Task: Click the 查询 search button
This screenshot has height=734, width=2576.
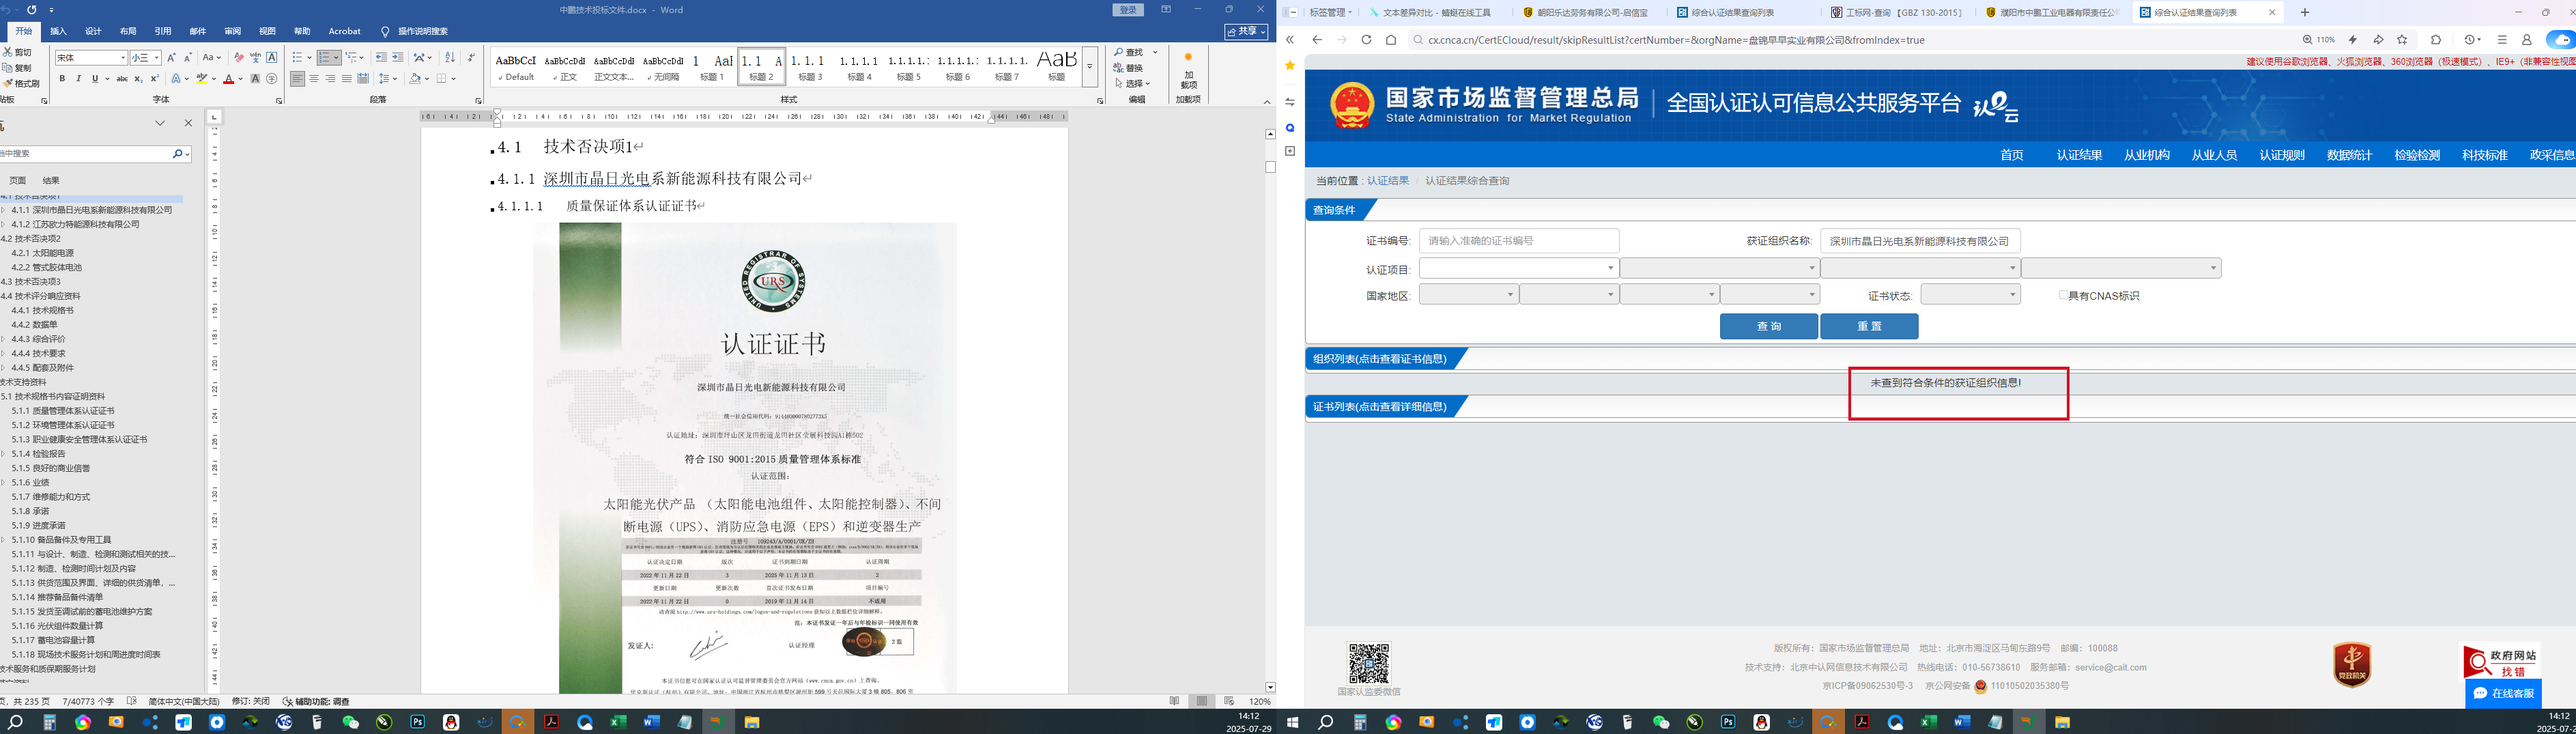Action: click(x=1769, y=326)
